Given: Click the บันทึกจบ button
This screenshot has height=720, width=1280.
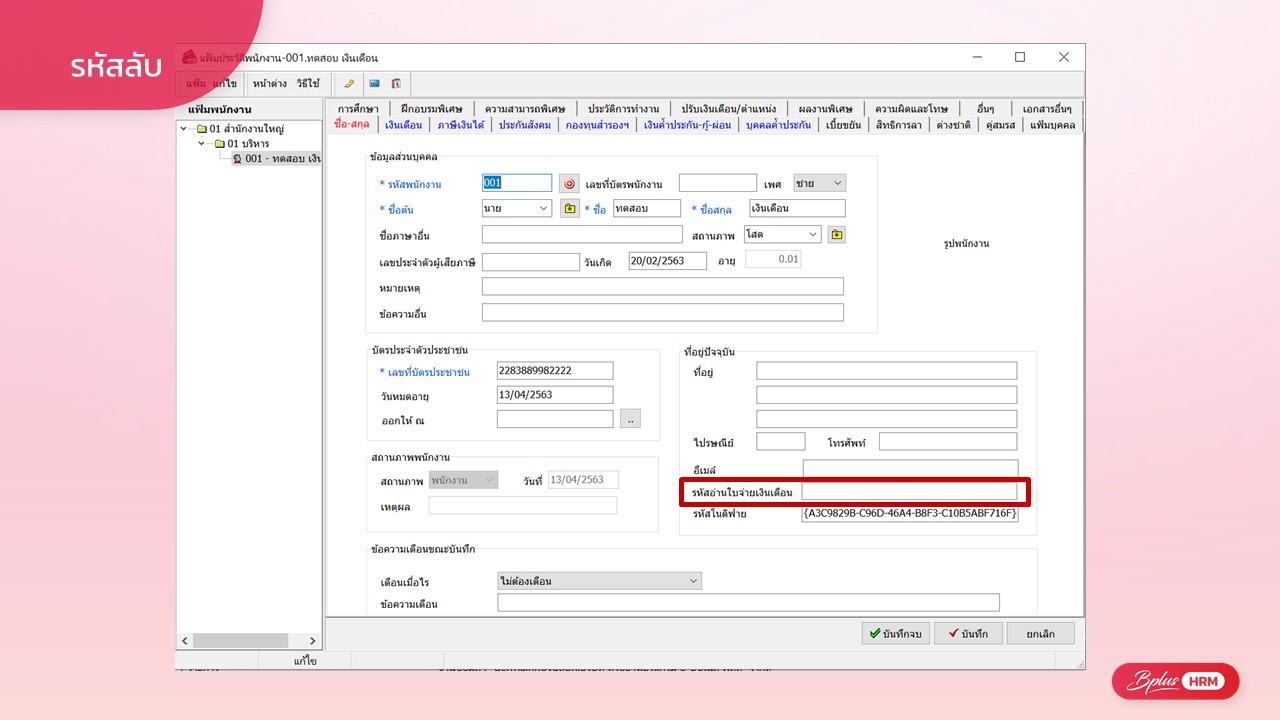Looking at the screenshot, I should (x=896, y=634).
